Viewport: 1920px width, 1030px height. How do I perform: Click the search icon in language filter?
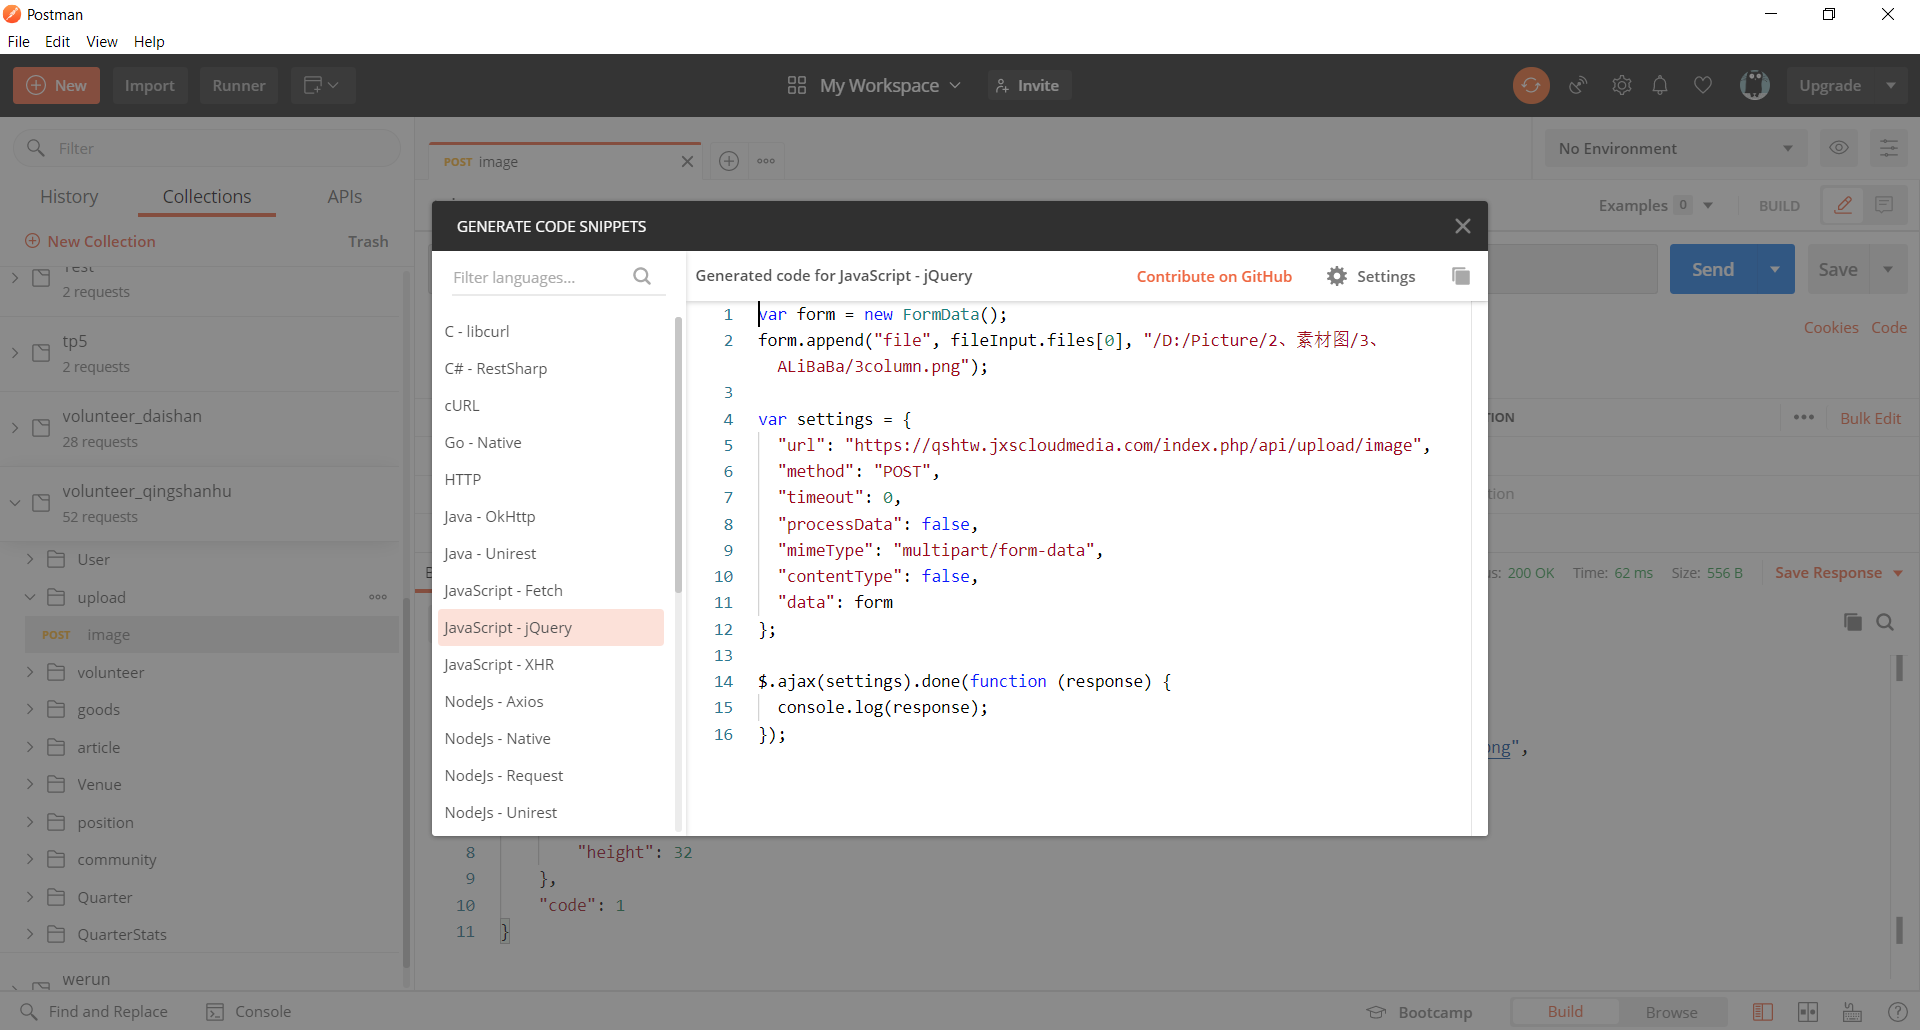pyautogui.click(x=642, y=277)
